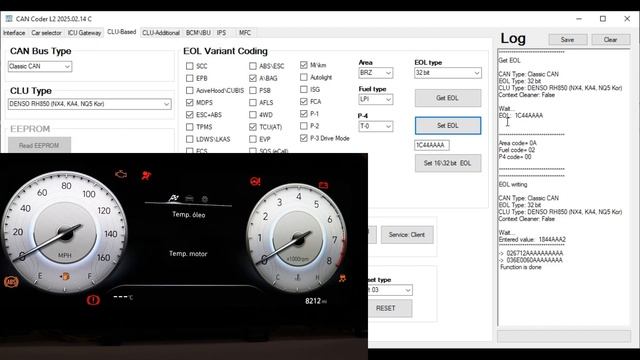Uncheck the FCA checkbox
640x360 pixels.
click(304, 101)
